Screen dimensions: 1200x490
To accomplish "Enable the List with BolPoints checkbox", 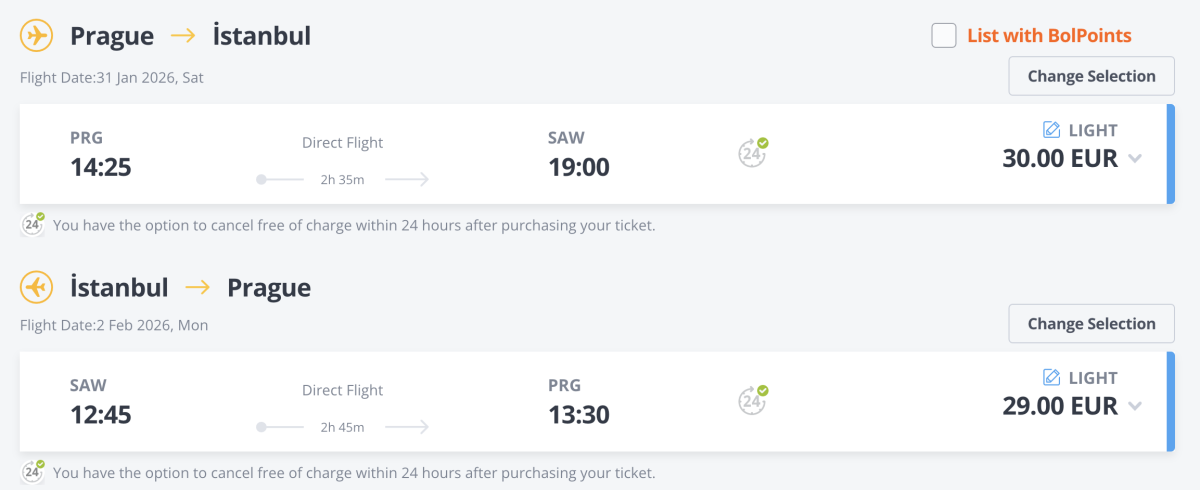I will 944,36.
